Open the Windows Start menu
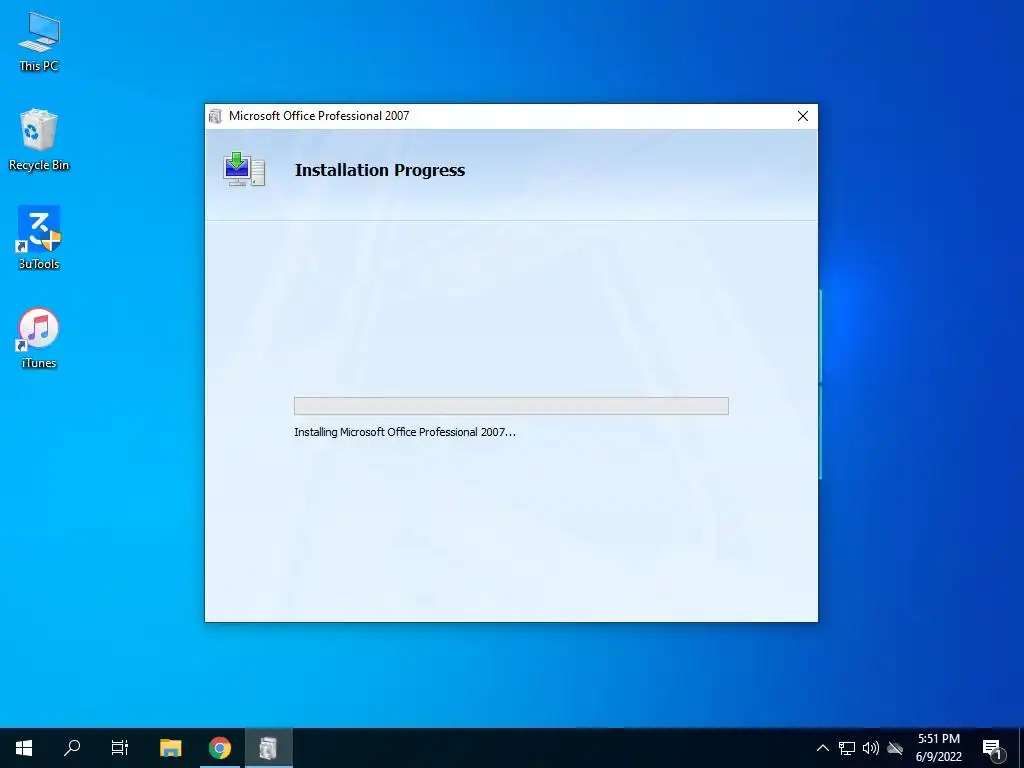This screenshot has width=1024, height=768. click(x=24, y=748)
